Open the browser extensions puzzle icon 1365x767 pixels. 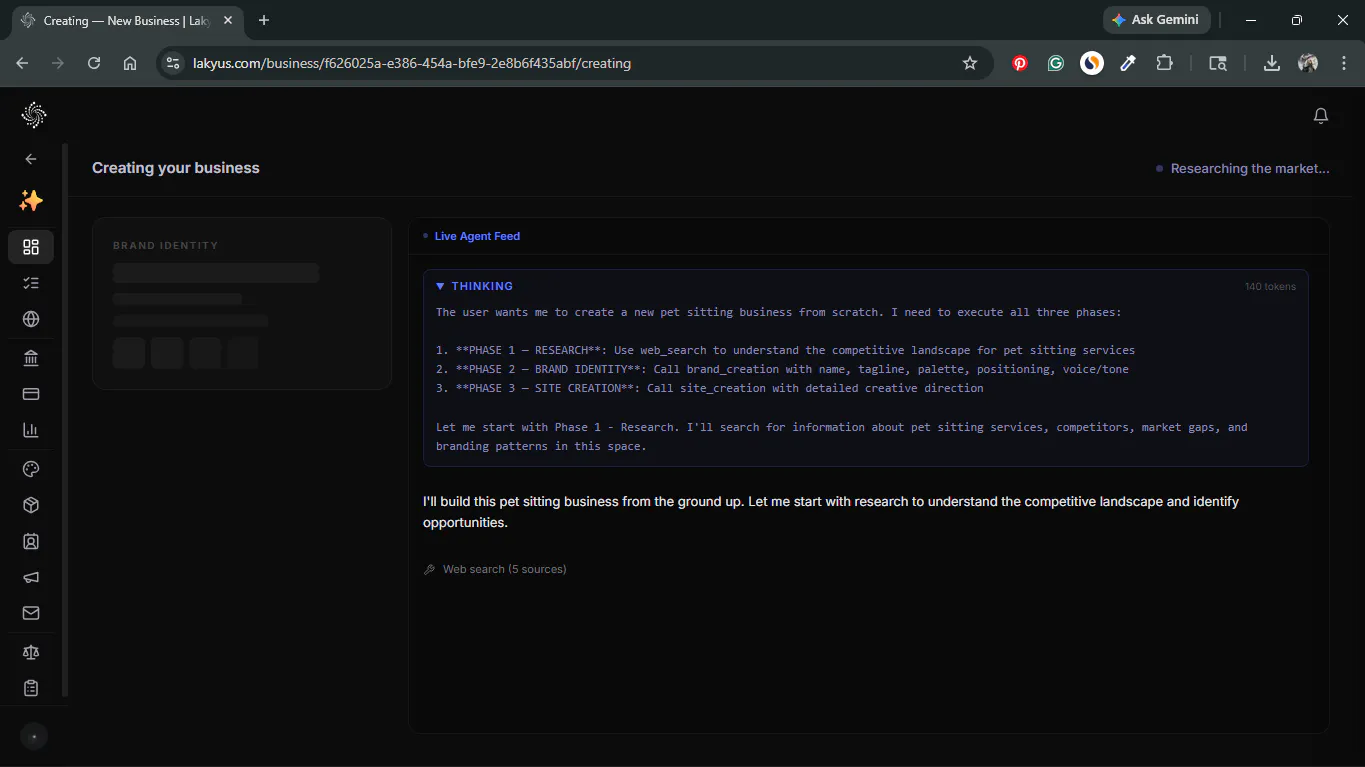tap(1164, 63)
